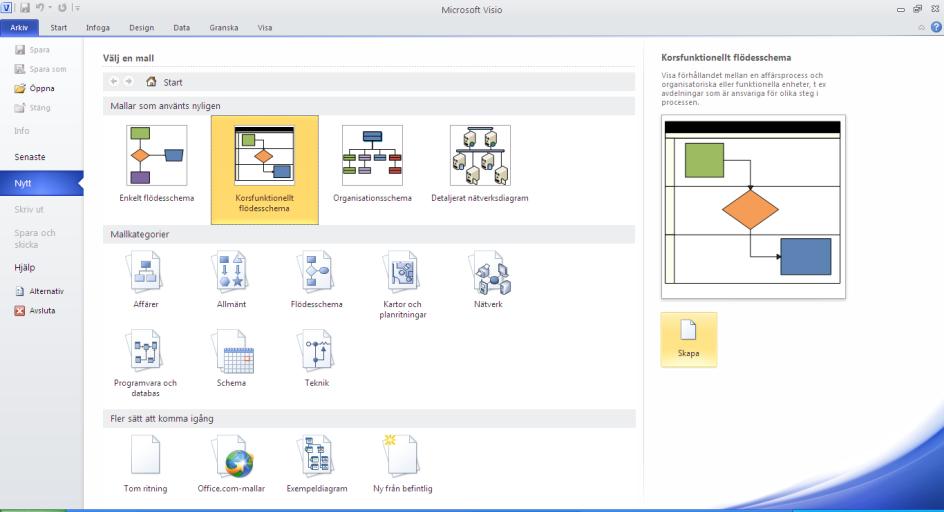The width and height of the screenshot is (944, 512).
Task: Open Exempeldiagram sample diagrams
Action: [x=317, y=464]
